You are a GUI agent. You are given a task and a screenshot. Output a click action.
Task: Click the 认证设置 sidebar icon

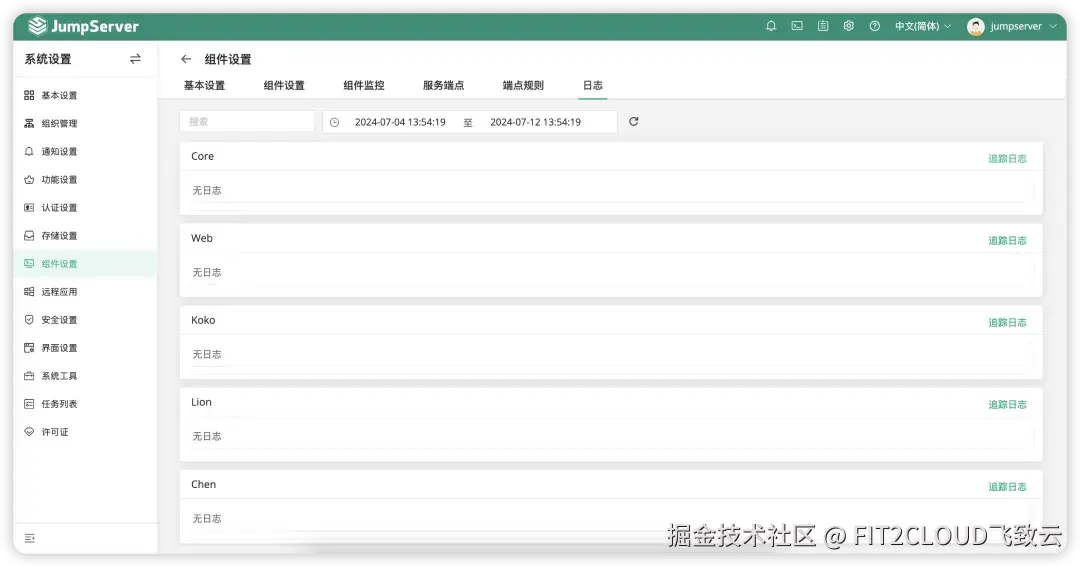[x=29, y=207]
